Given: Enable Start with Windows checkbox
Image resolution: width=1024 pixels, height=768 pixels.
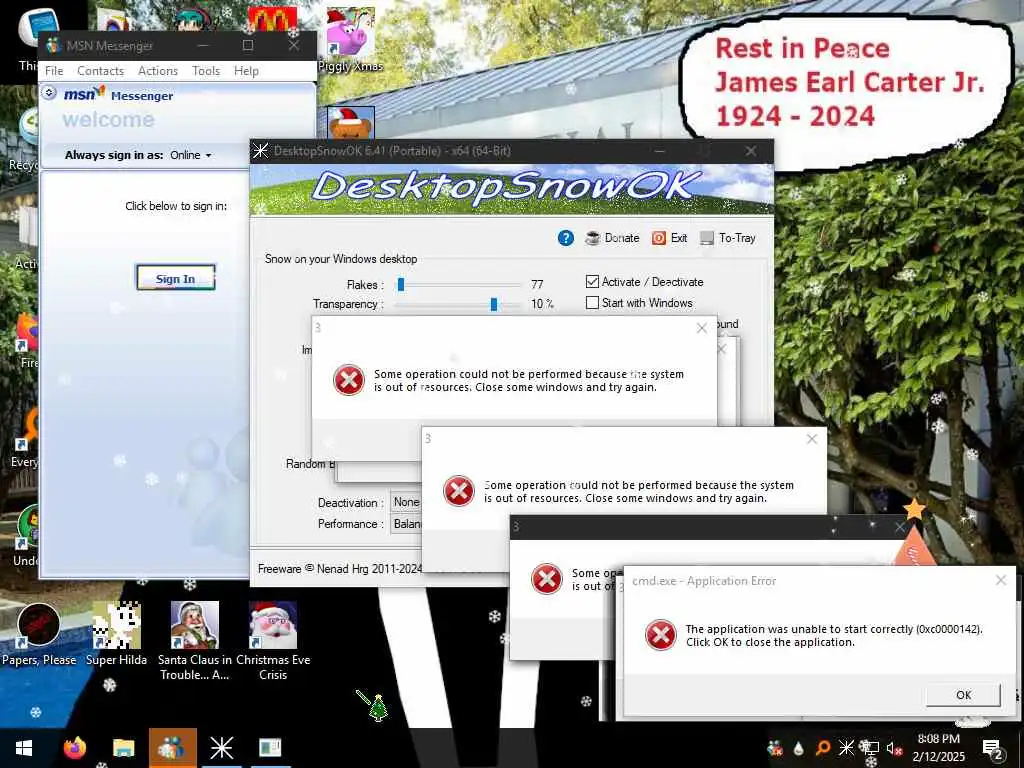Looking at the screenshot, I should (592, 303).
